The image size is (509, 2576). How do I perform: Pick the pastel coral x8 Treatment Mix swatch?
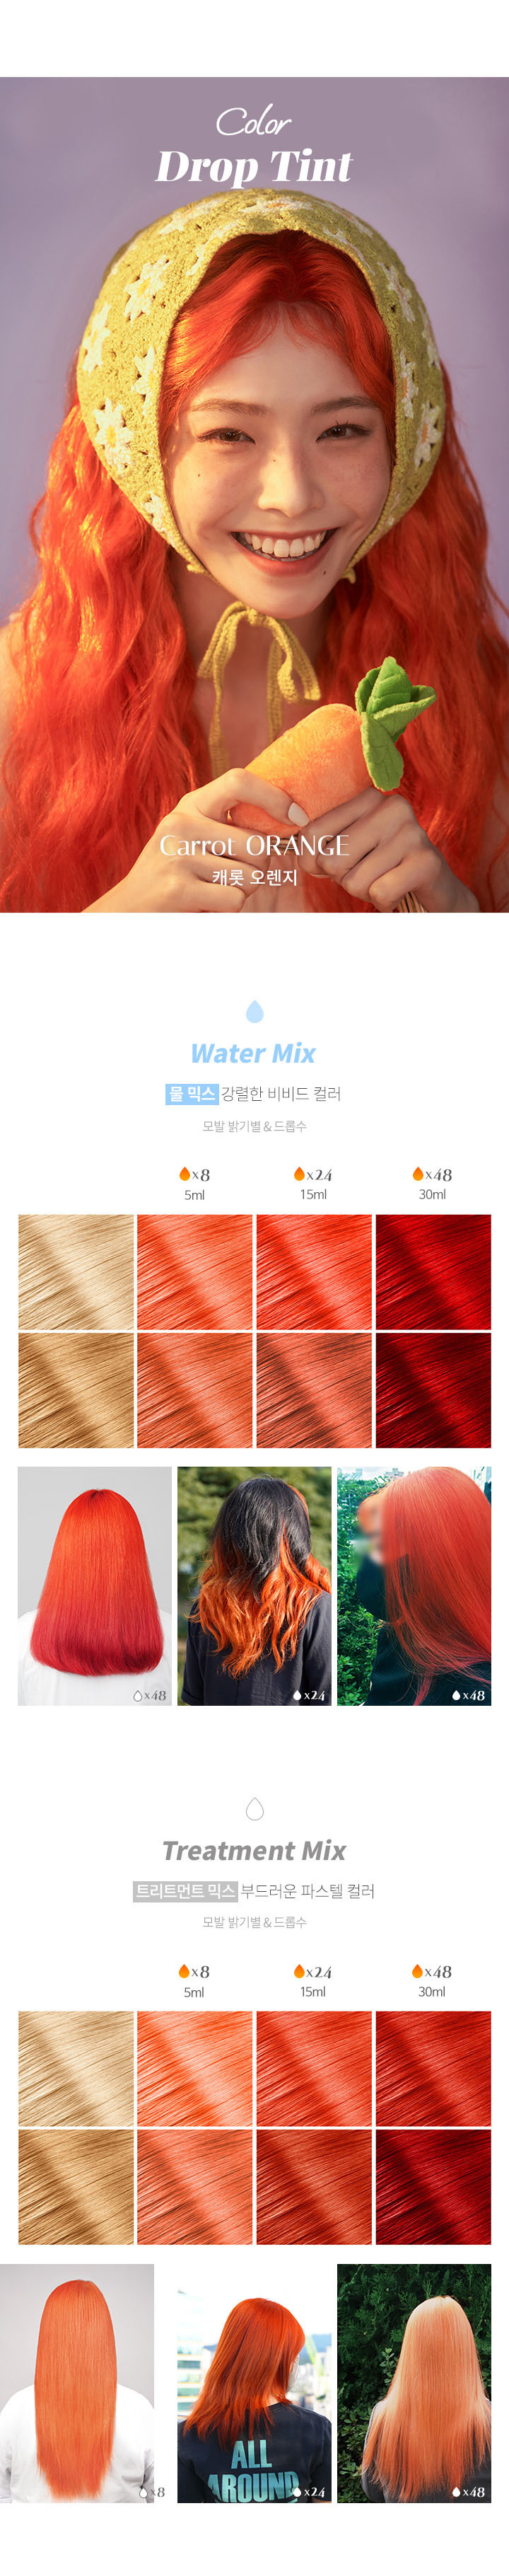195,2067
